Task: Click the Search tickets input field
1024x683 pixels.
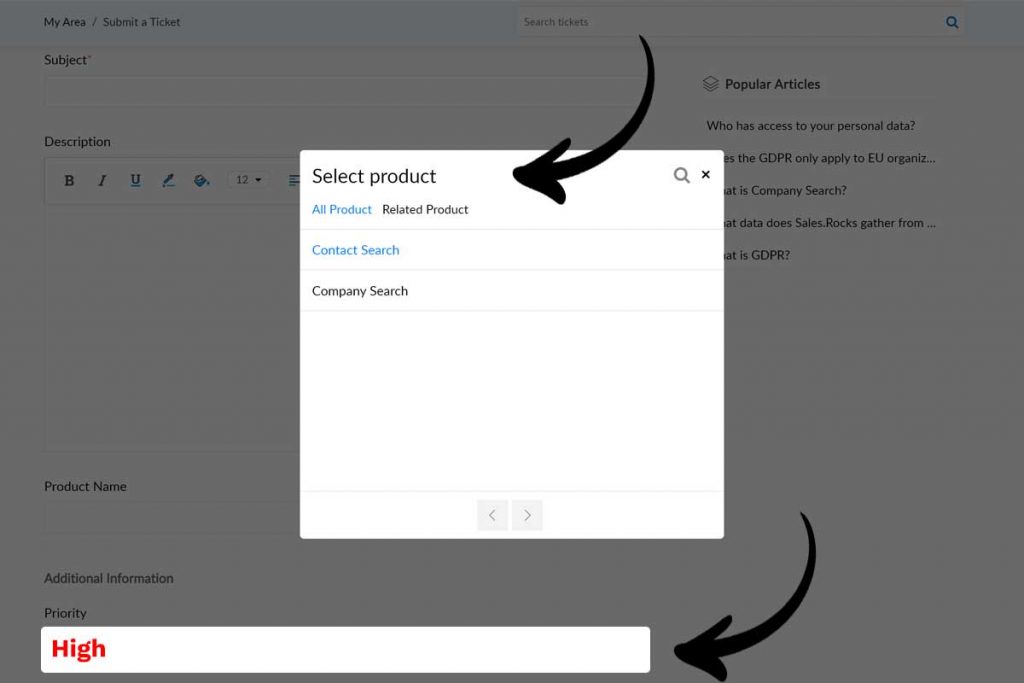Action: click(730, 22)
